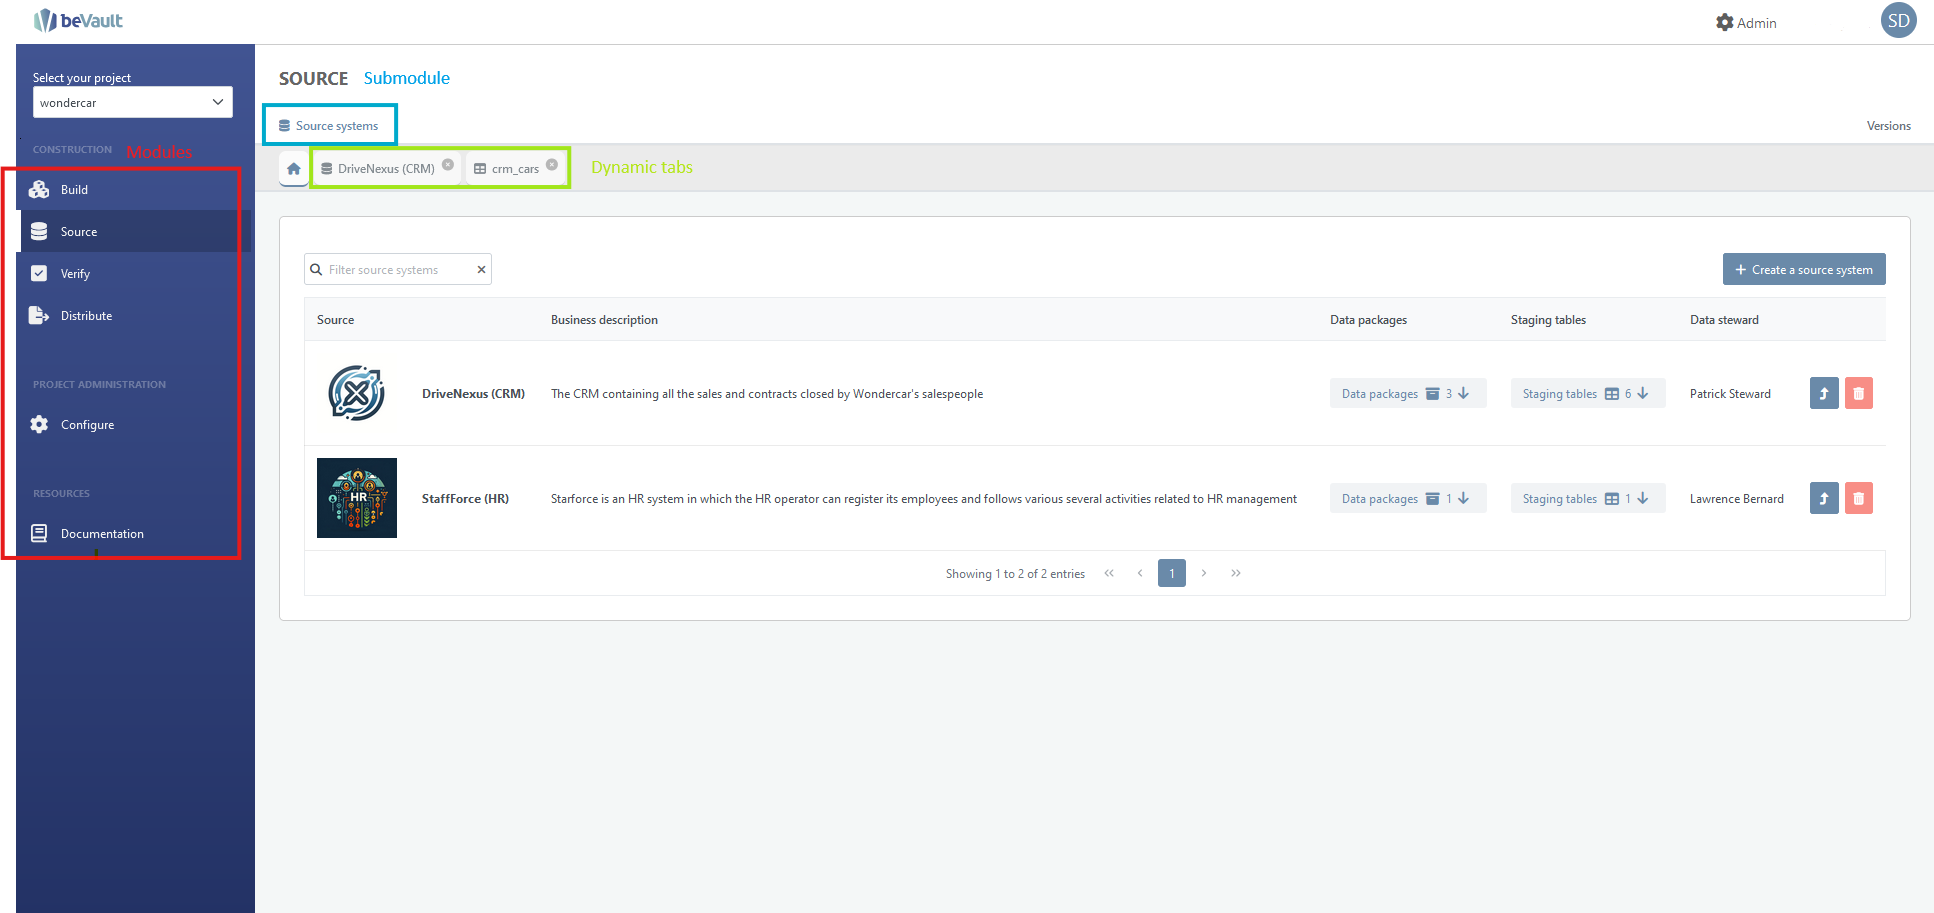The width and height of the screenshot is (1934, 913).
Task: Clear the source systems filter with X
Action: click(481, 270)
